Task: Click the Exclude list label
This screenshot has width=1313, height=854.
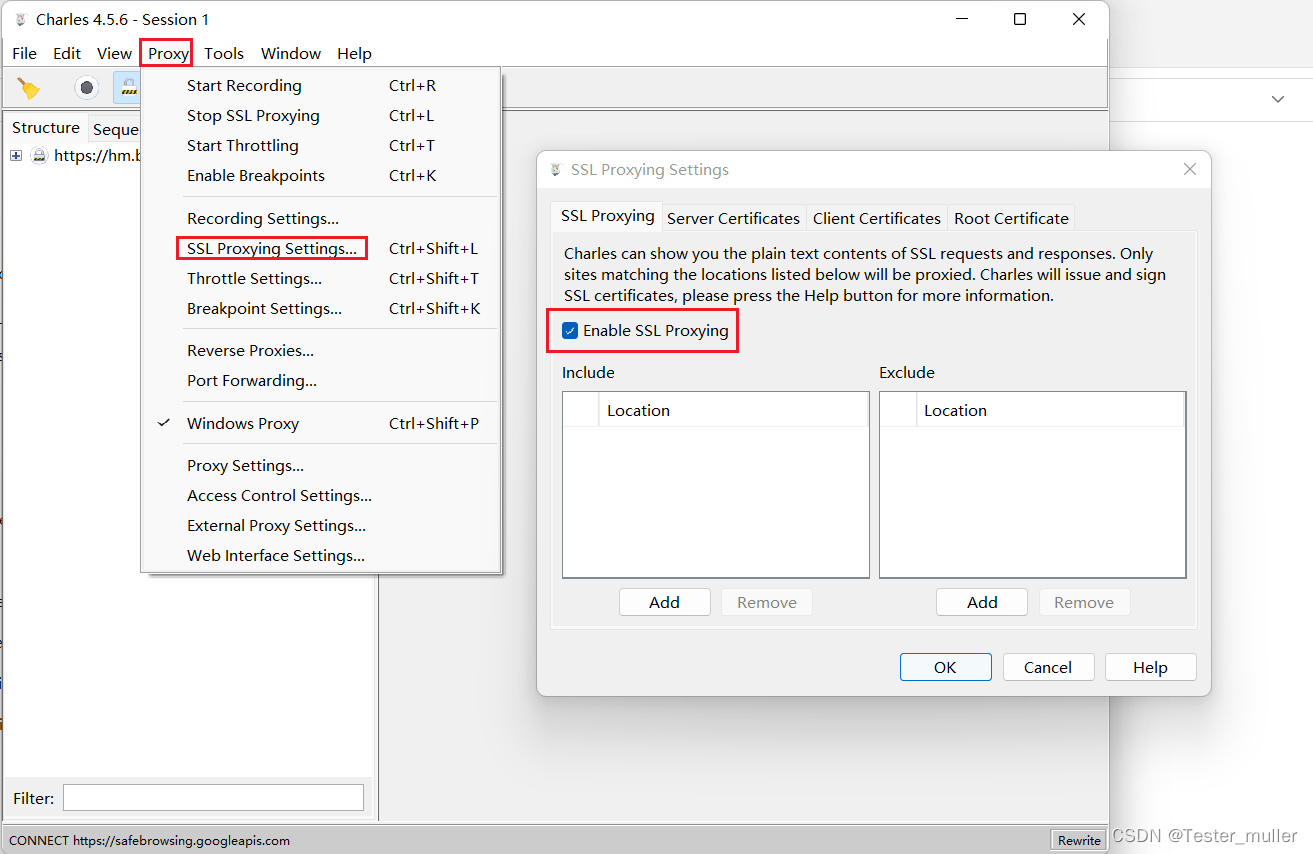Action: click(907, 373)
